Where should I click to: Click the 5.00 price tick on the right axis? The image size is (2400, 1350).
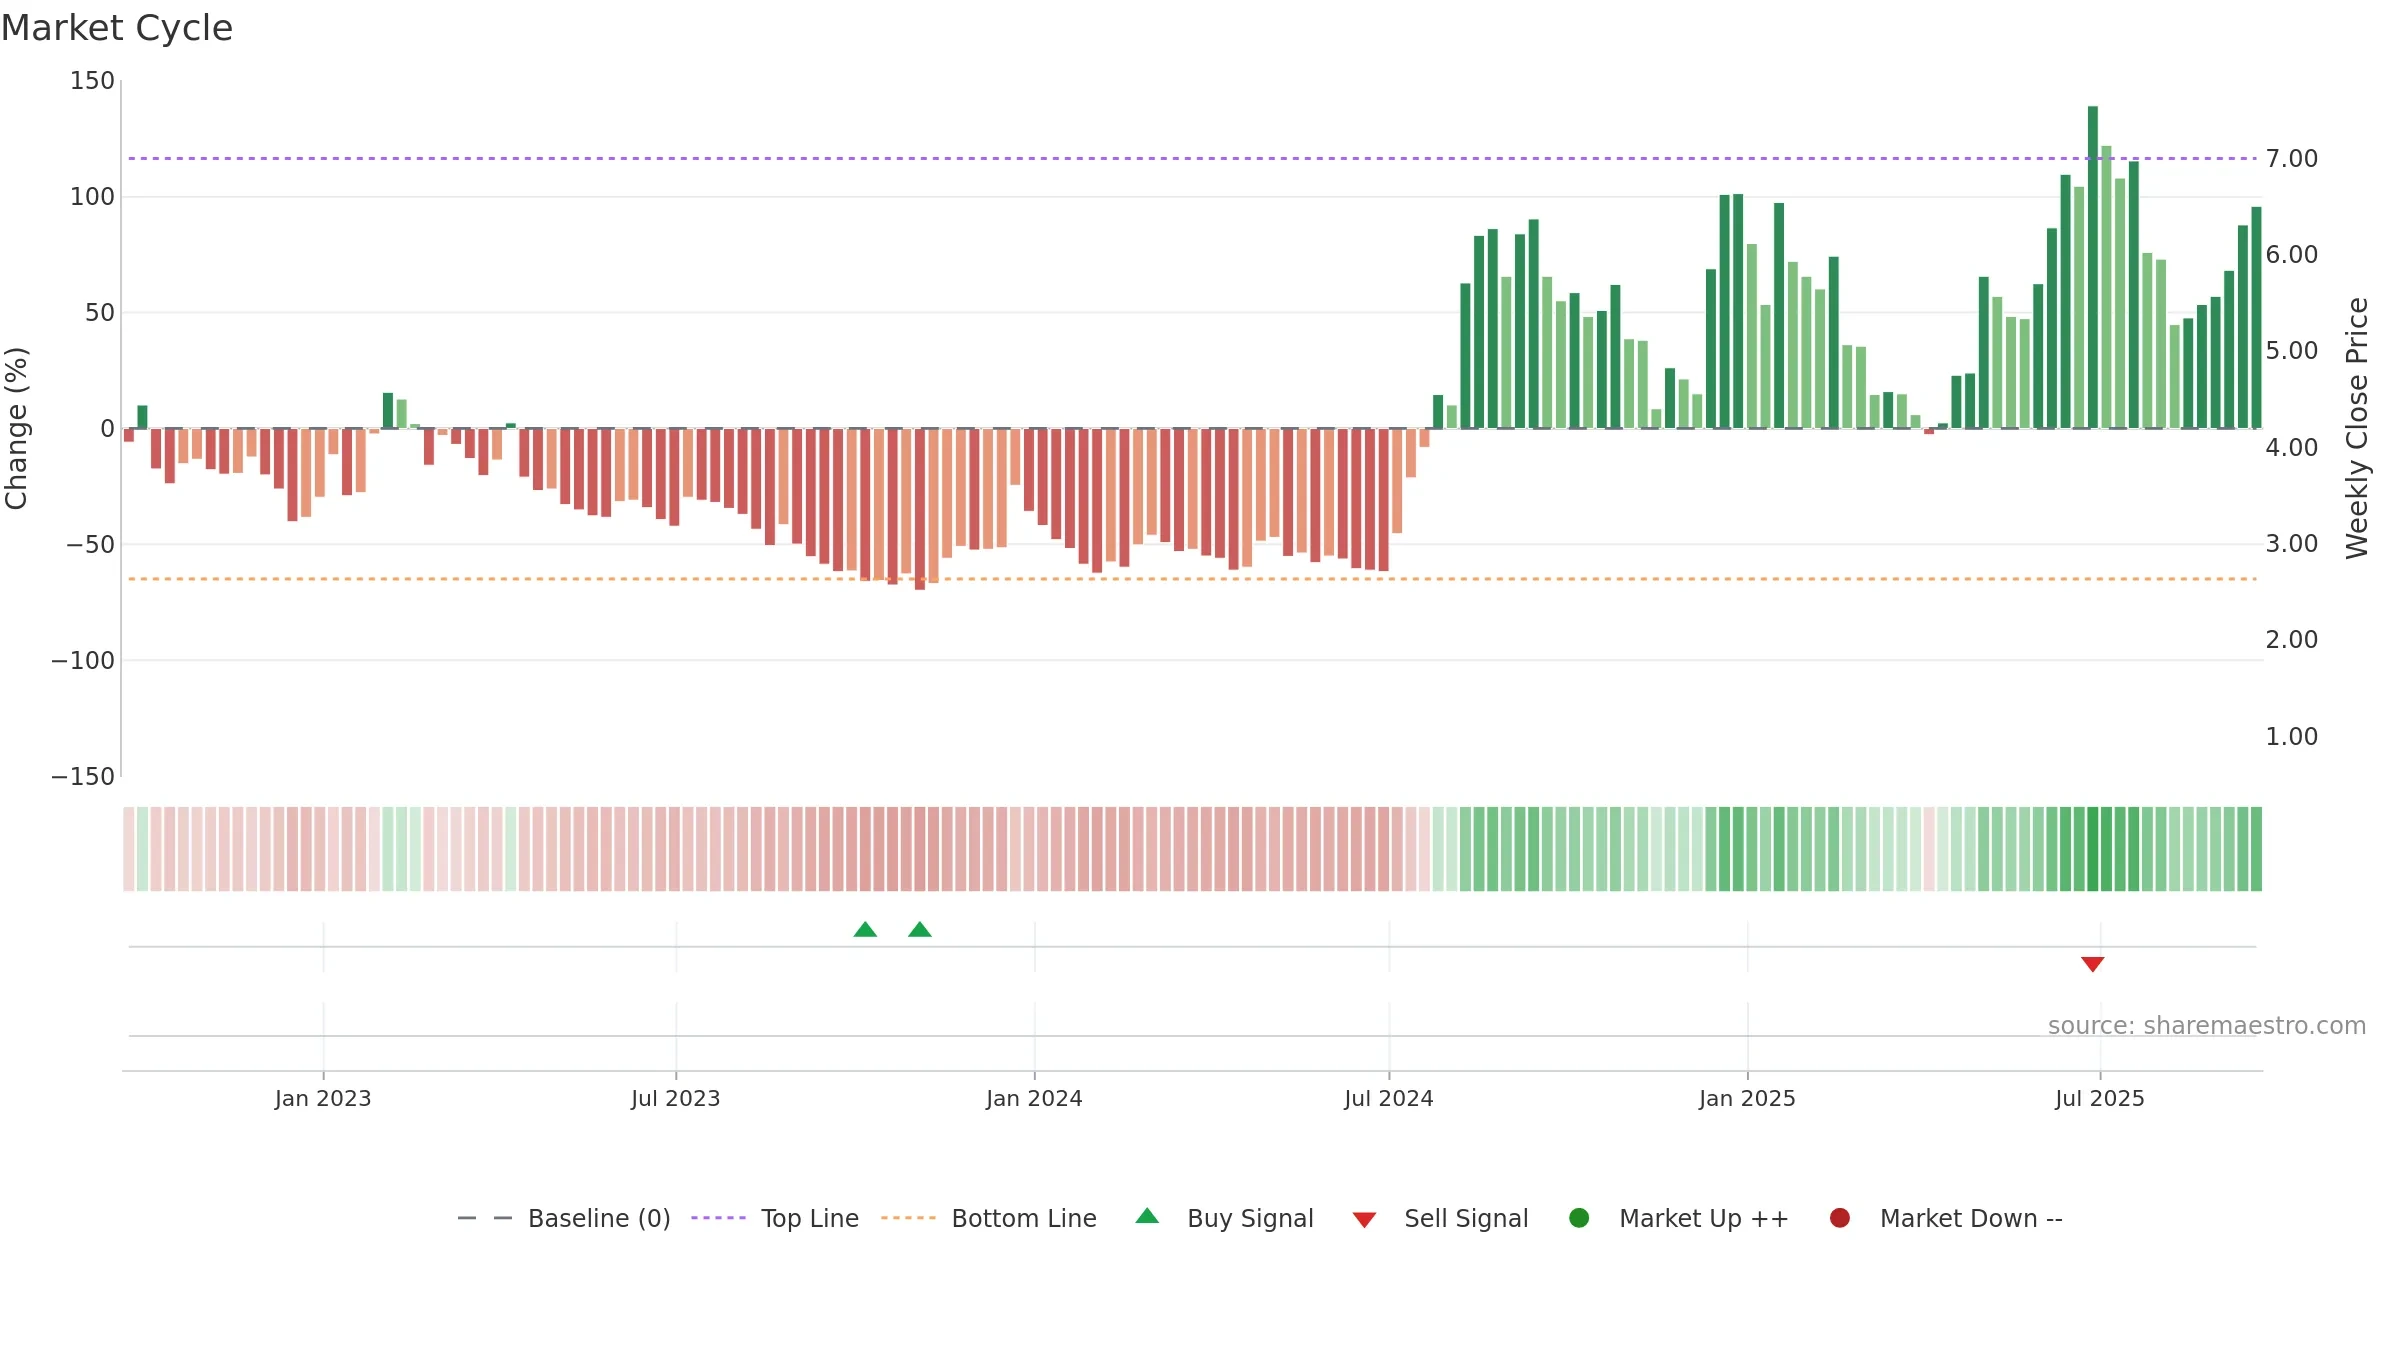2292,351
